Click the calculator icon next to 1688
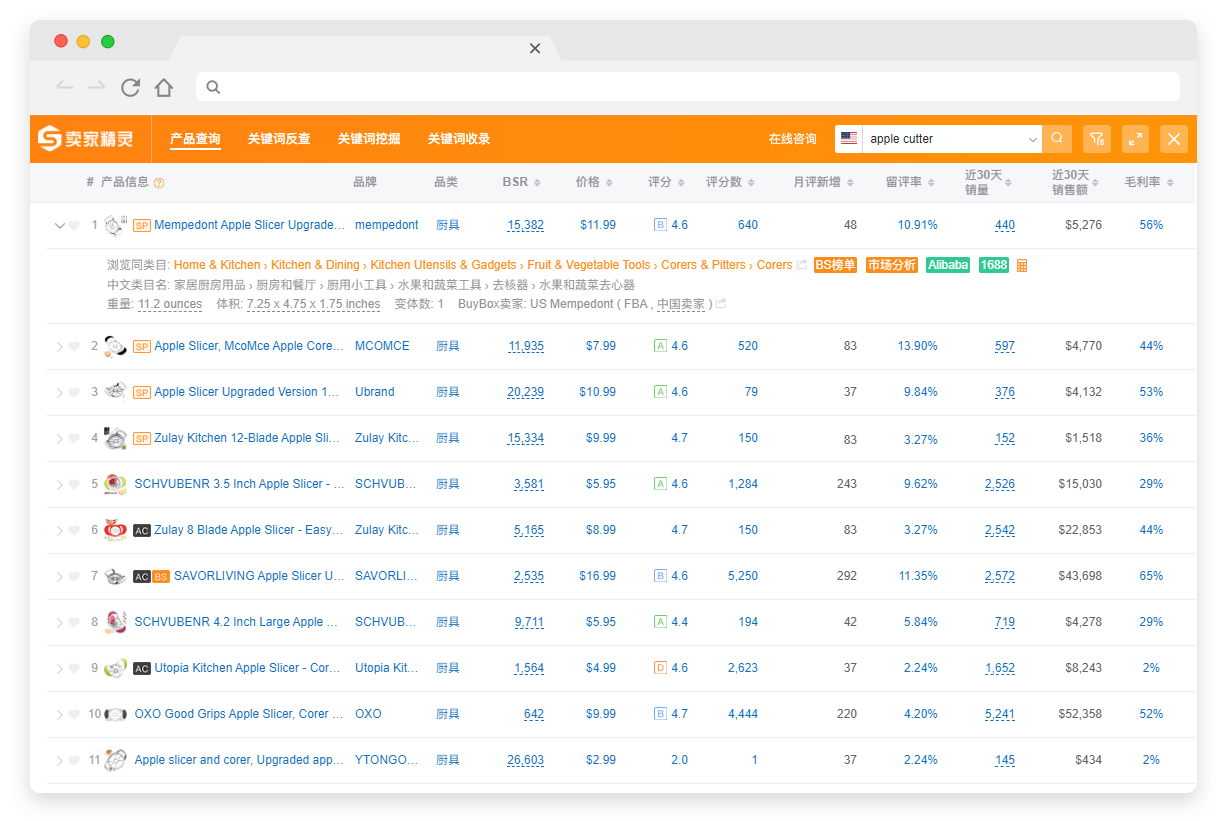The height and width of the screenshot is (821, 1230). (1022, 265)
